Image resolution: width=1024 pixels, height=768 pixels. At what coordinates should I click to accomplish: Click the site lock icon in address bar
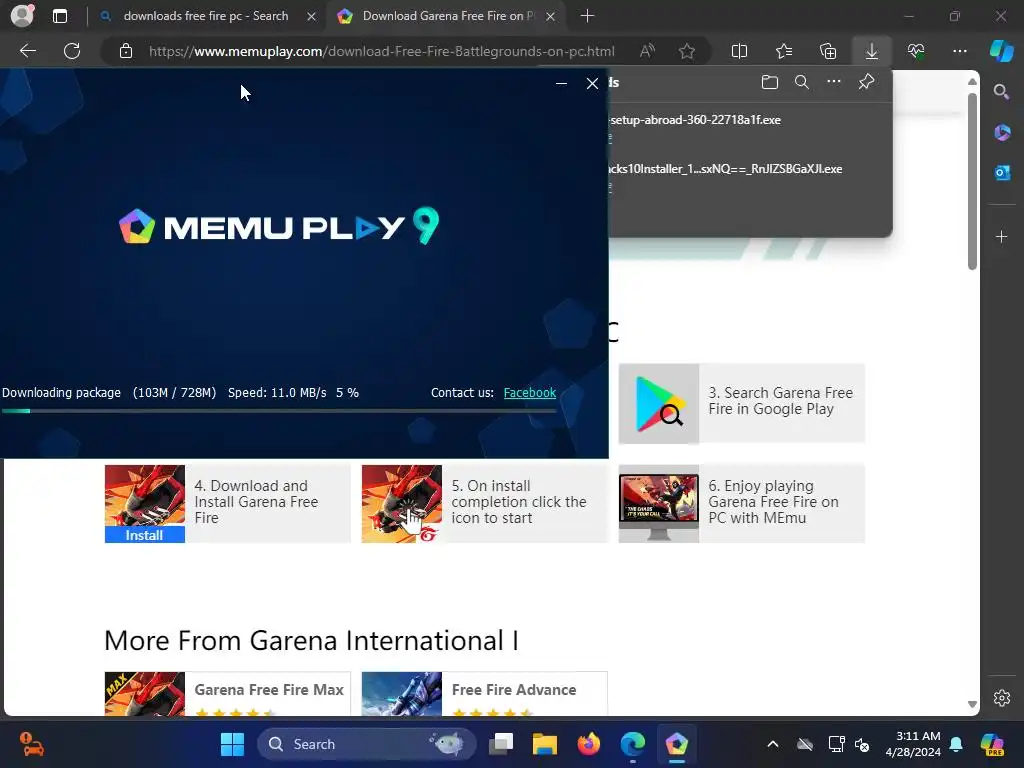point(125,51)
